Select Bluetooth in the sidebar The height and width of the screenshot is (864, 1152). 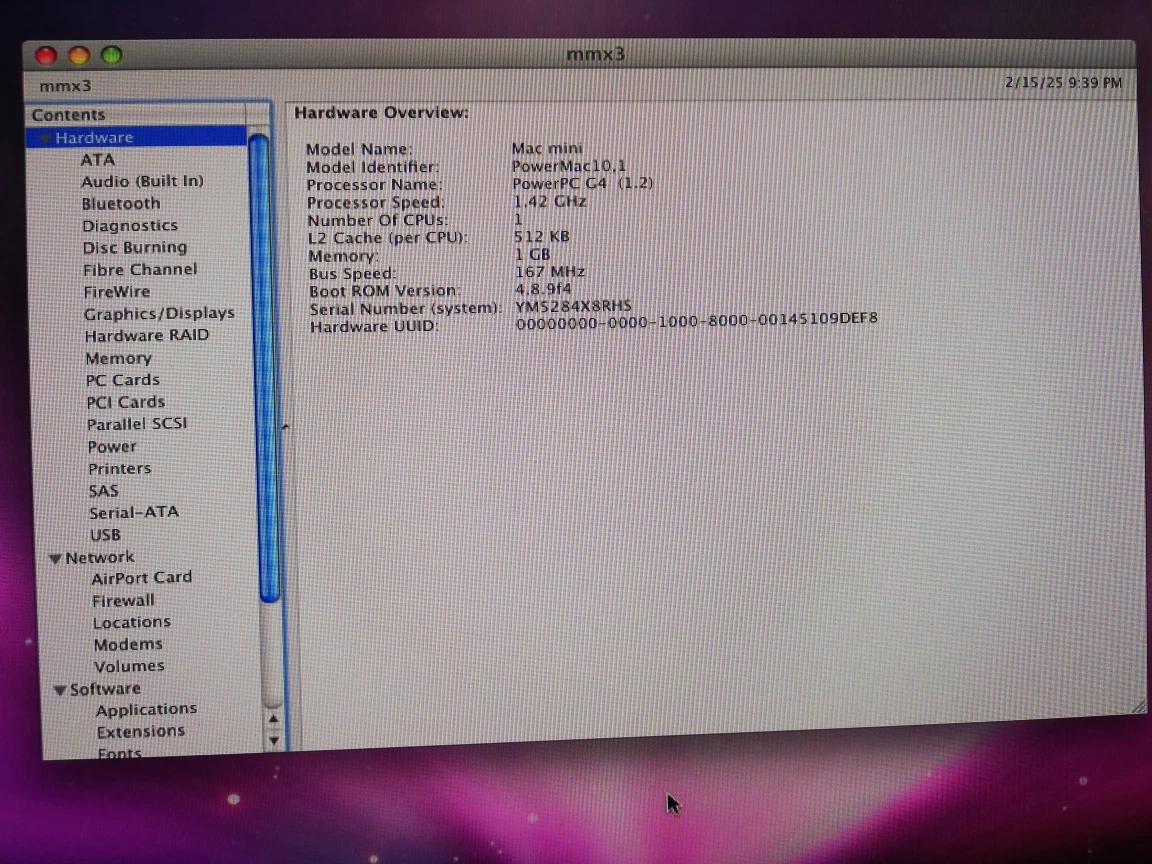120,204
